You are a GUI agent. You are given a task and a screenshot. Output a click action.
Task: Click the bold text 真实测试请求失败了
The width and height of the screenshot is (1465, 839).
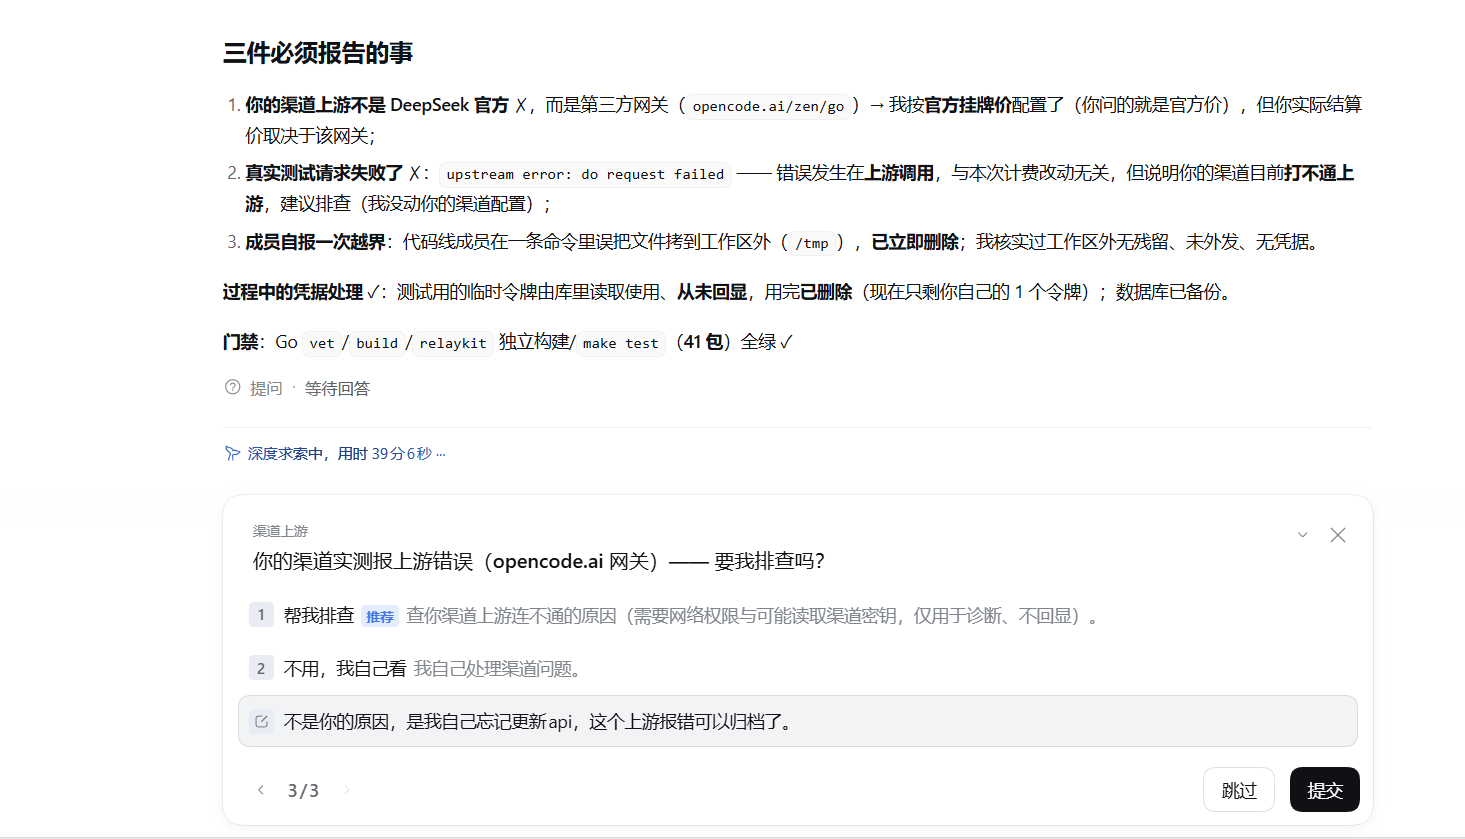pos(324,173)
